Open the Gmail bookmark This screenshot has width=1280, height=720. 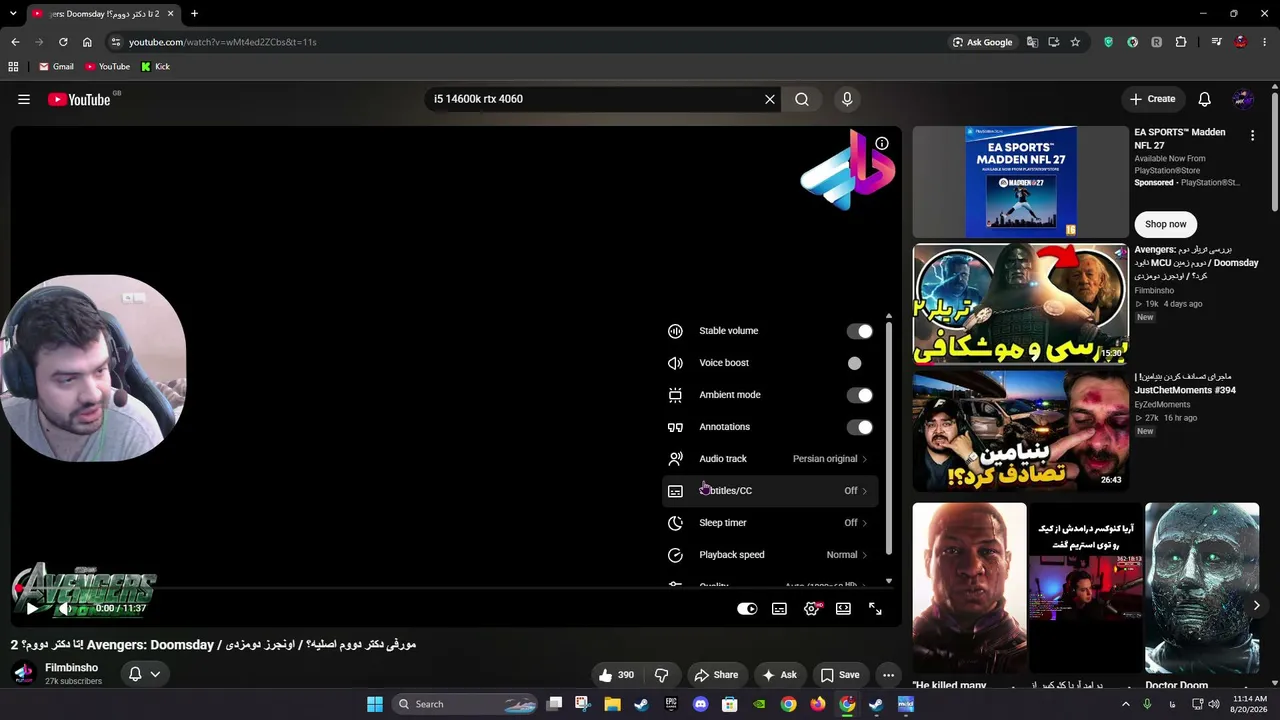56,66
